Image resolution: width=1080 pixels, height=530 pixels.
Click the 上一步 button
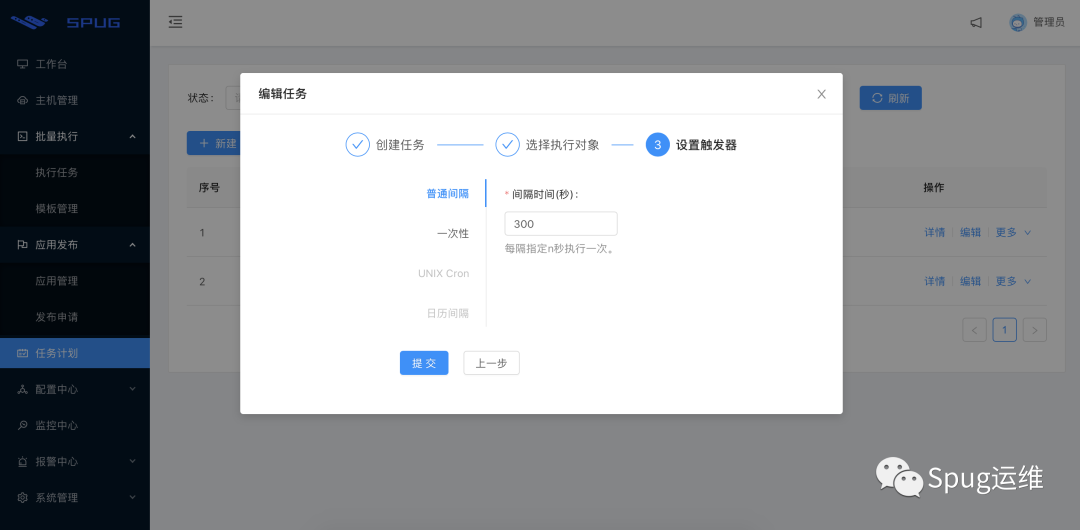pyautogui.click(x=491, y=363)
